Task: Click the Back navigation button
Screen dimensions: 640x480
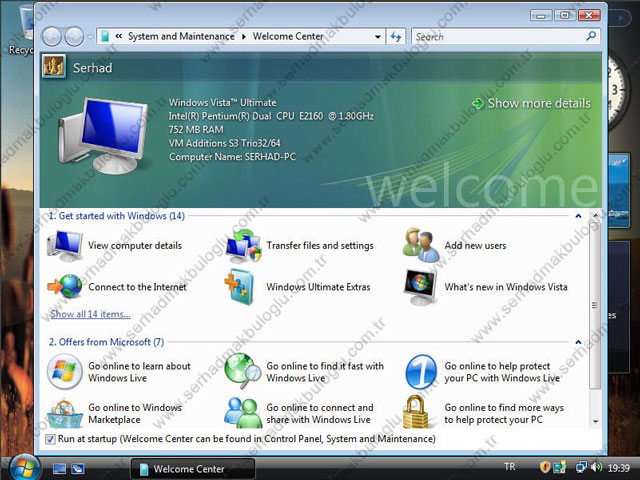Action: [52, 37]
